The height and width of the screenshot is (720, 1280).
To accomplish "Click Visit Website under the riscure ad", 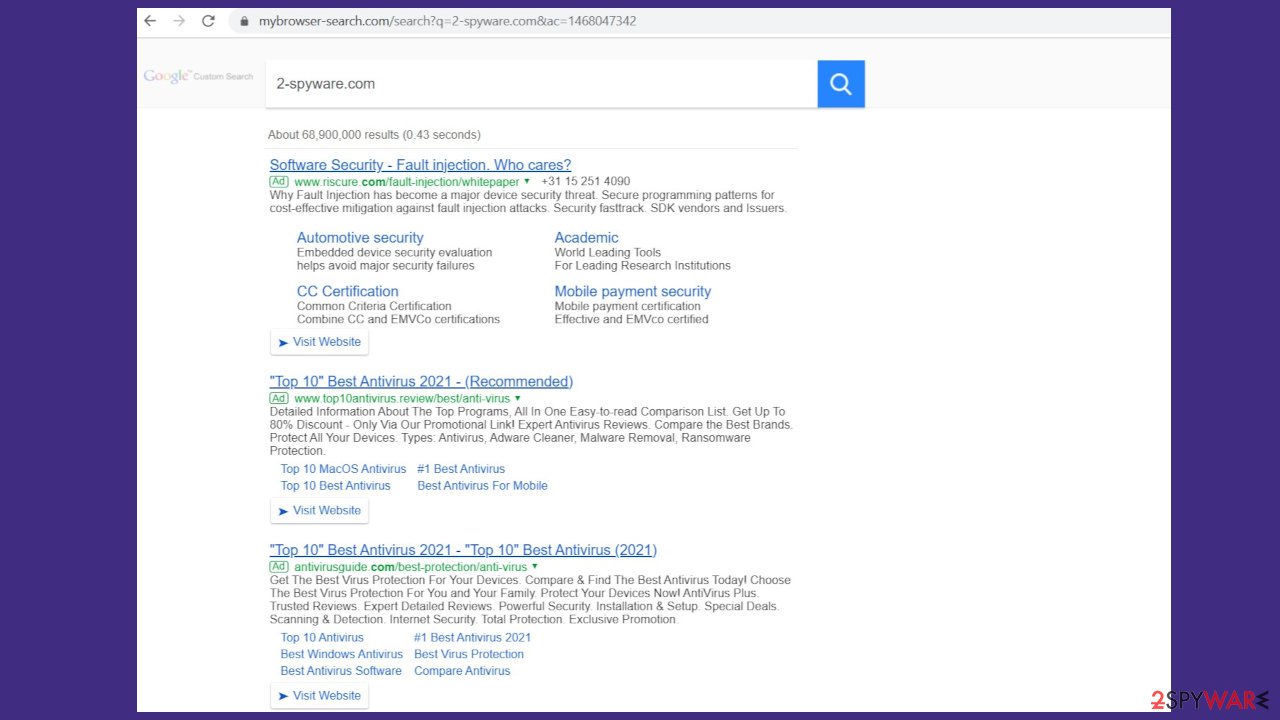I will 319,342.
